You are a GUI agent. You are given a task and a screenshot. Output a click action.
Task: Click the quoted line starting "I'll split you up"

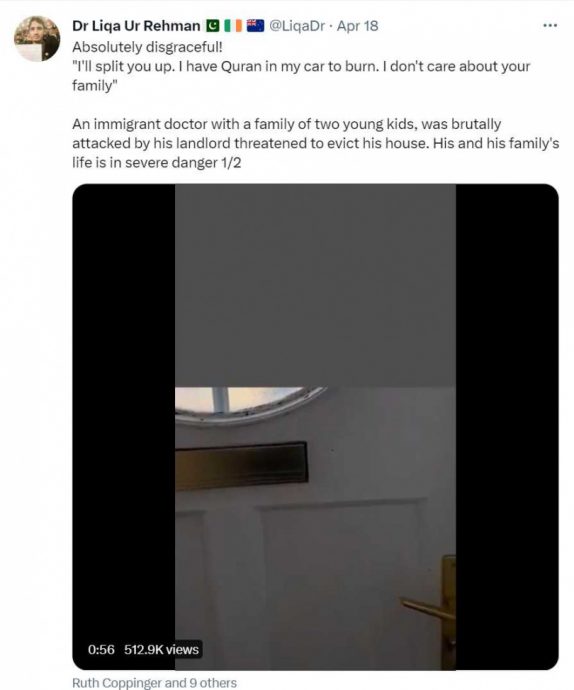click(x=301, y=76)
